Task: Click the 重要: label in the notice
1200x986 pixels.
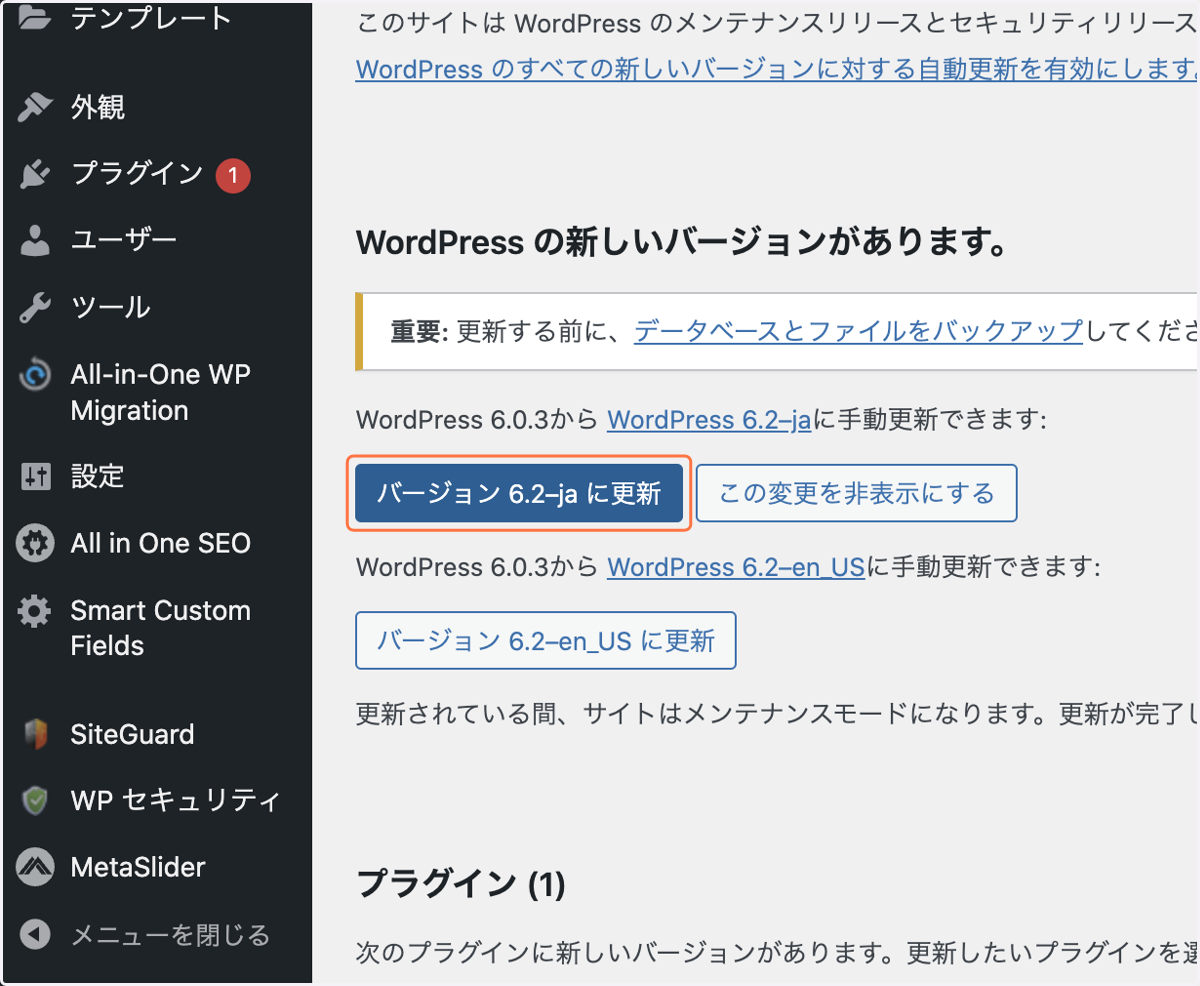Action: [418, 331]
